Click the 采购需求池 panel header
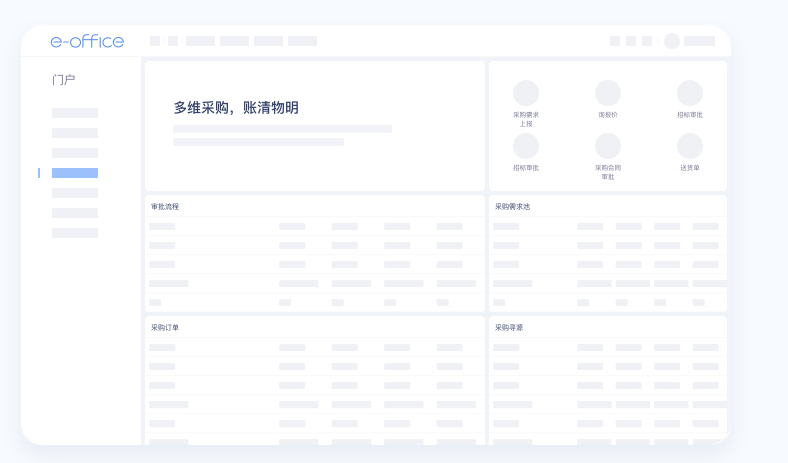This screenshot has height=463, width=788. [x=512, y=207]
